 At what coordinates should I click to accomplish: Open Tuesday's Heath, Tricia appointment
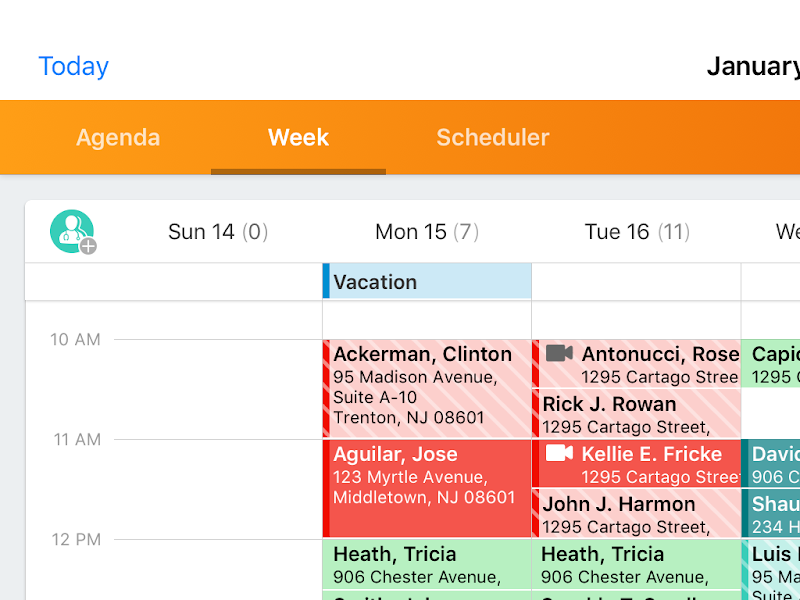(637, 564)
